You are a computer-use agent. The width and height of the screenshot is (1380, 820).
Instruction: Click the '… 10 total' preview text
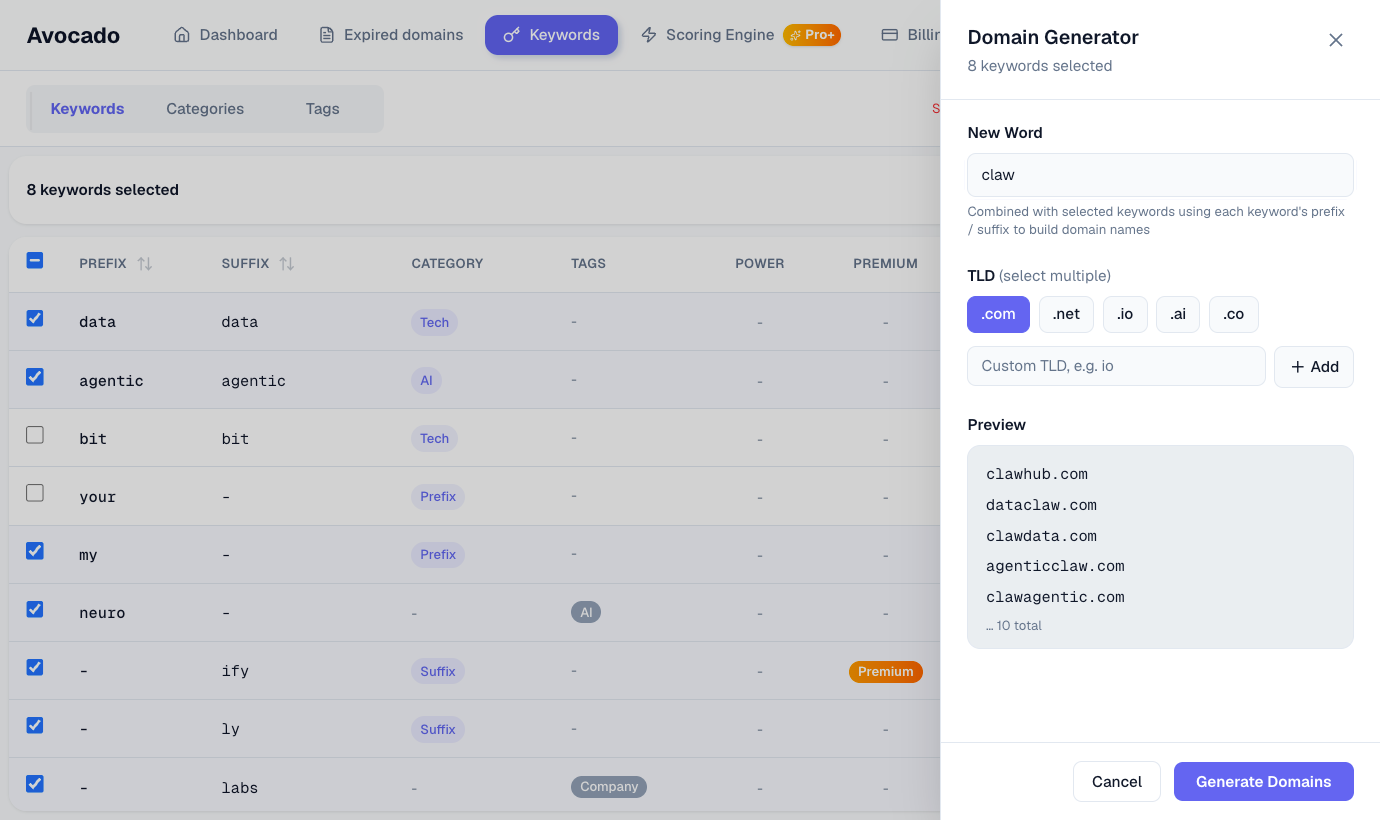click(x=1014, y=626)
